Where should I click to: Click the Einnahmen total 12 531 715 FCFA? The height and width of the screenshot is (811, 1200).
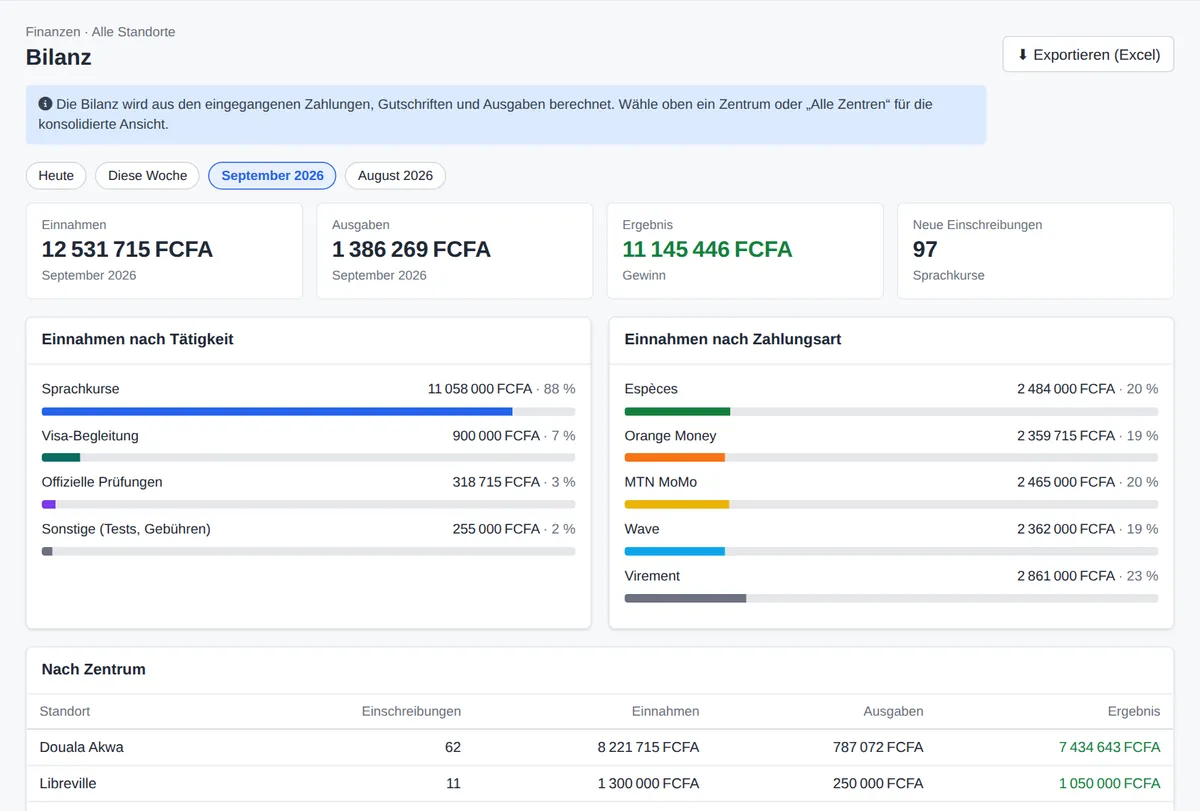click(127, 249)
